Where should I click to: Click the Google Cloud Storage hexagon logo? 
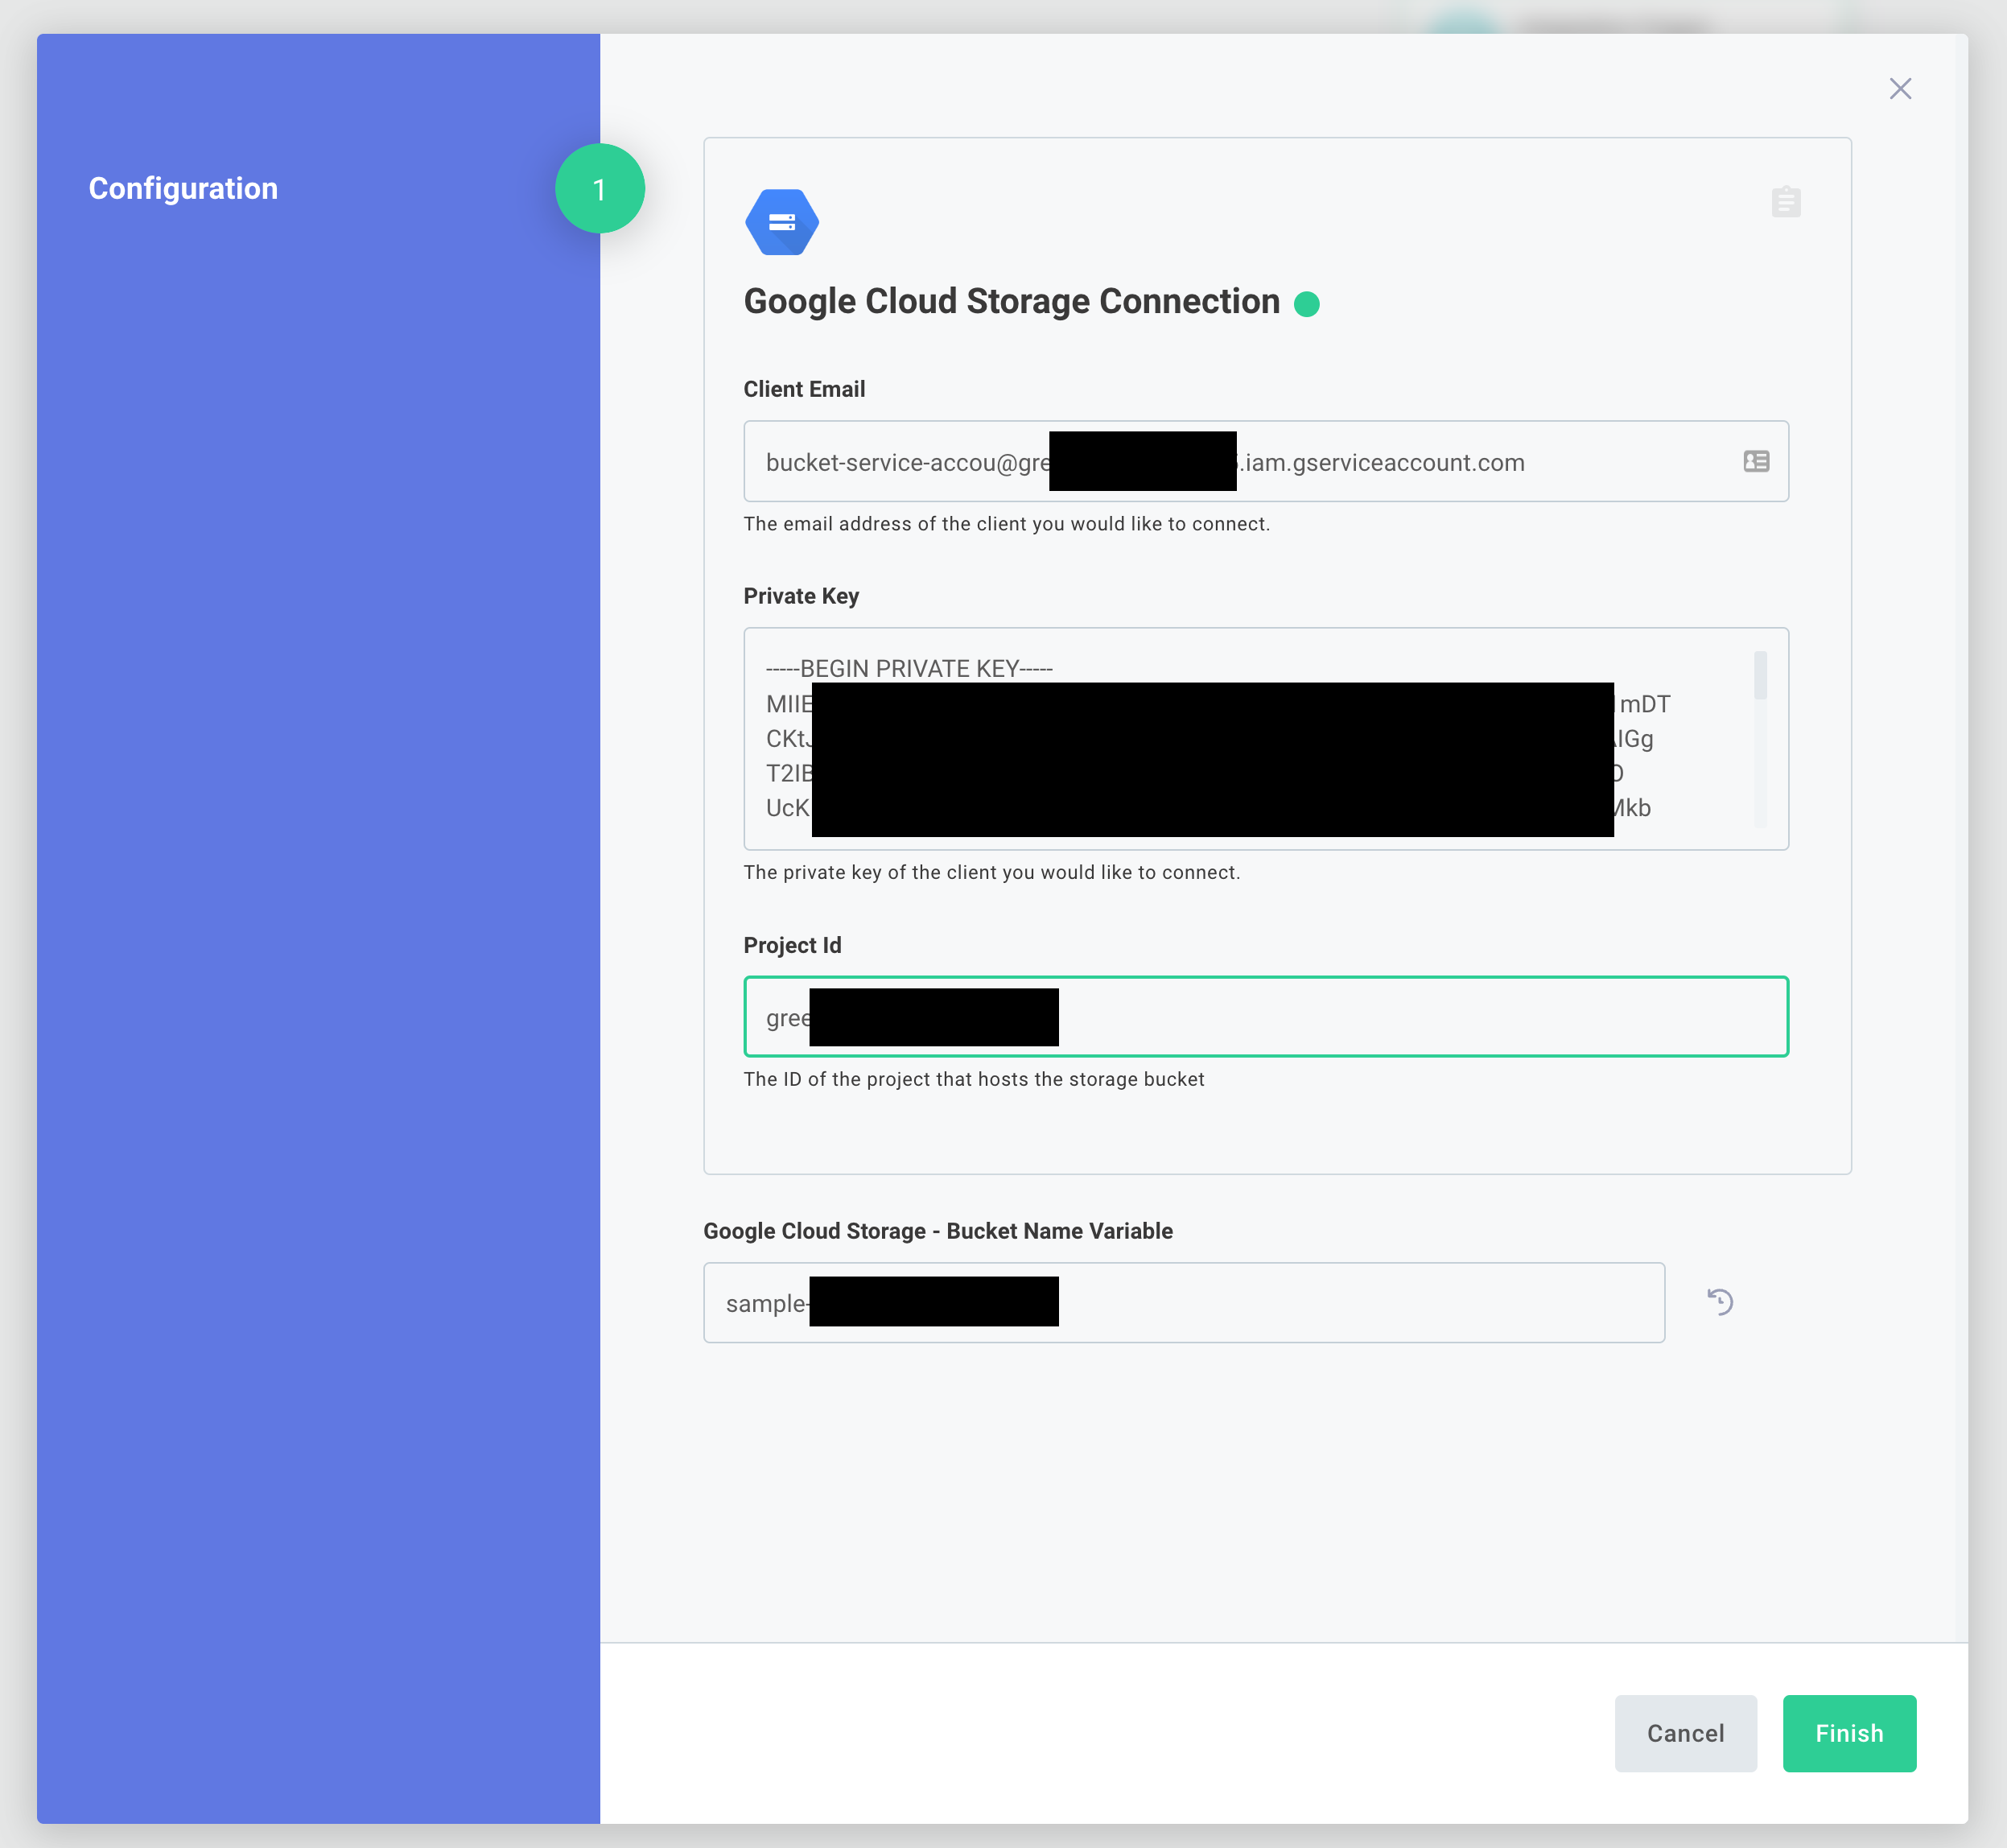(782, 222)
